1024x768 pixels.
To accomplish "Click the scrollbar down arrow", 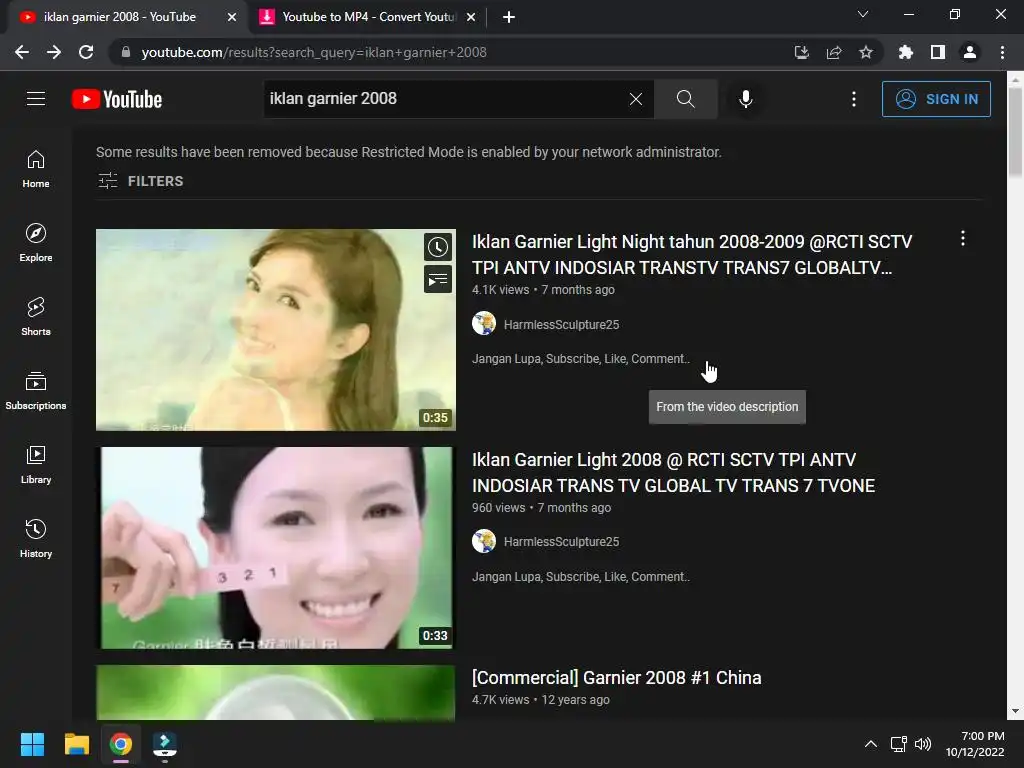I will tap(1015, 711).
